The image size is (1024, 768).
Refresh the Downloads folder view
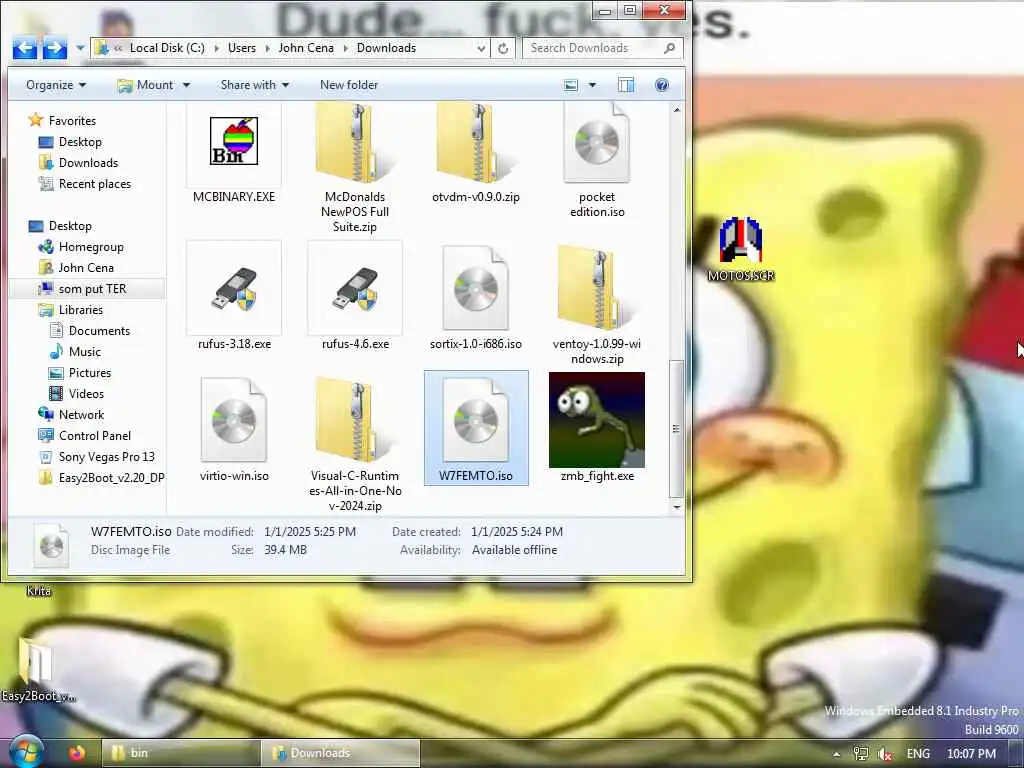(x=503, y=48)
